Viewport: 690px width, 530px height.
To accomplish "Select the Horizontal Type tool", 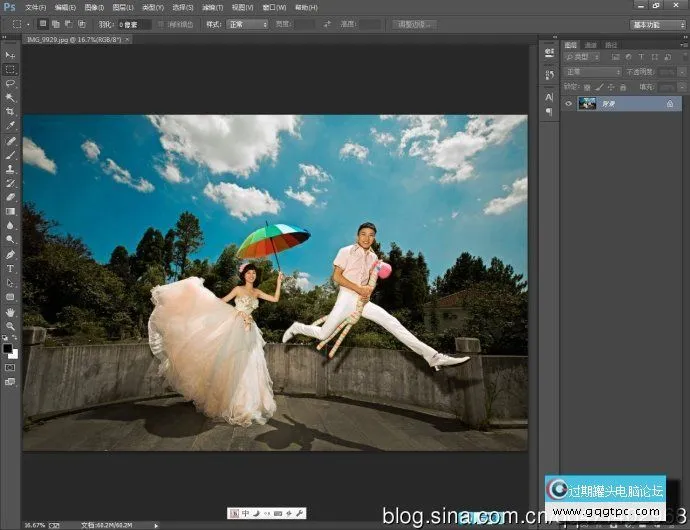I will [x=11, y=269].
